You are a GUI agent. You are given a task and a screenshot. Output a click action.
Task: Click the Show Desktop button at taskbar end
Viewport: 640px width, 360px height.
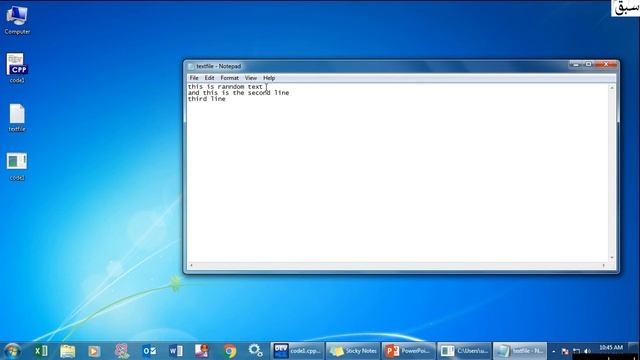pos(634,351)
